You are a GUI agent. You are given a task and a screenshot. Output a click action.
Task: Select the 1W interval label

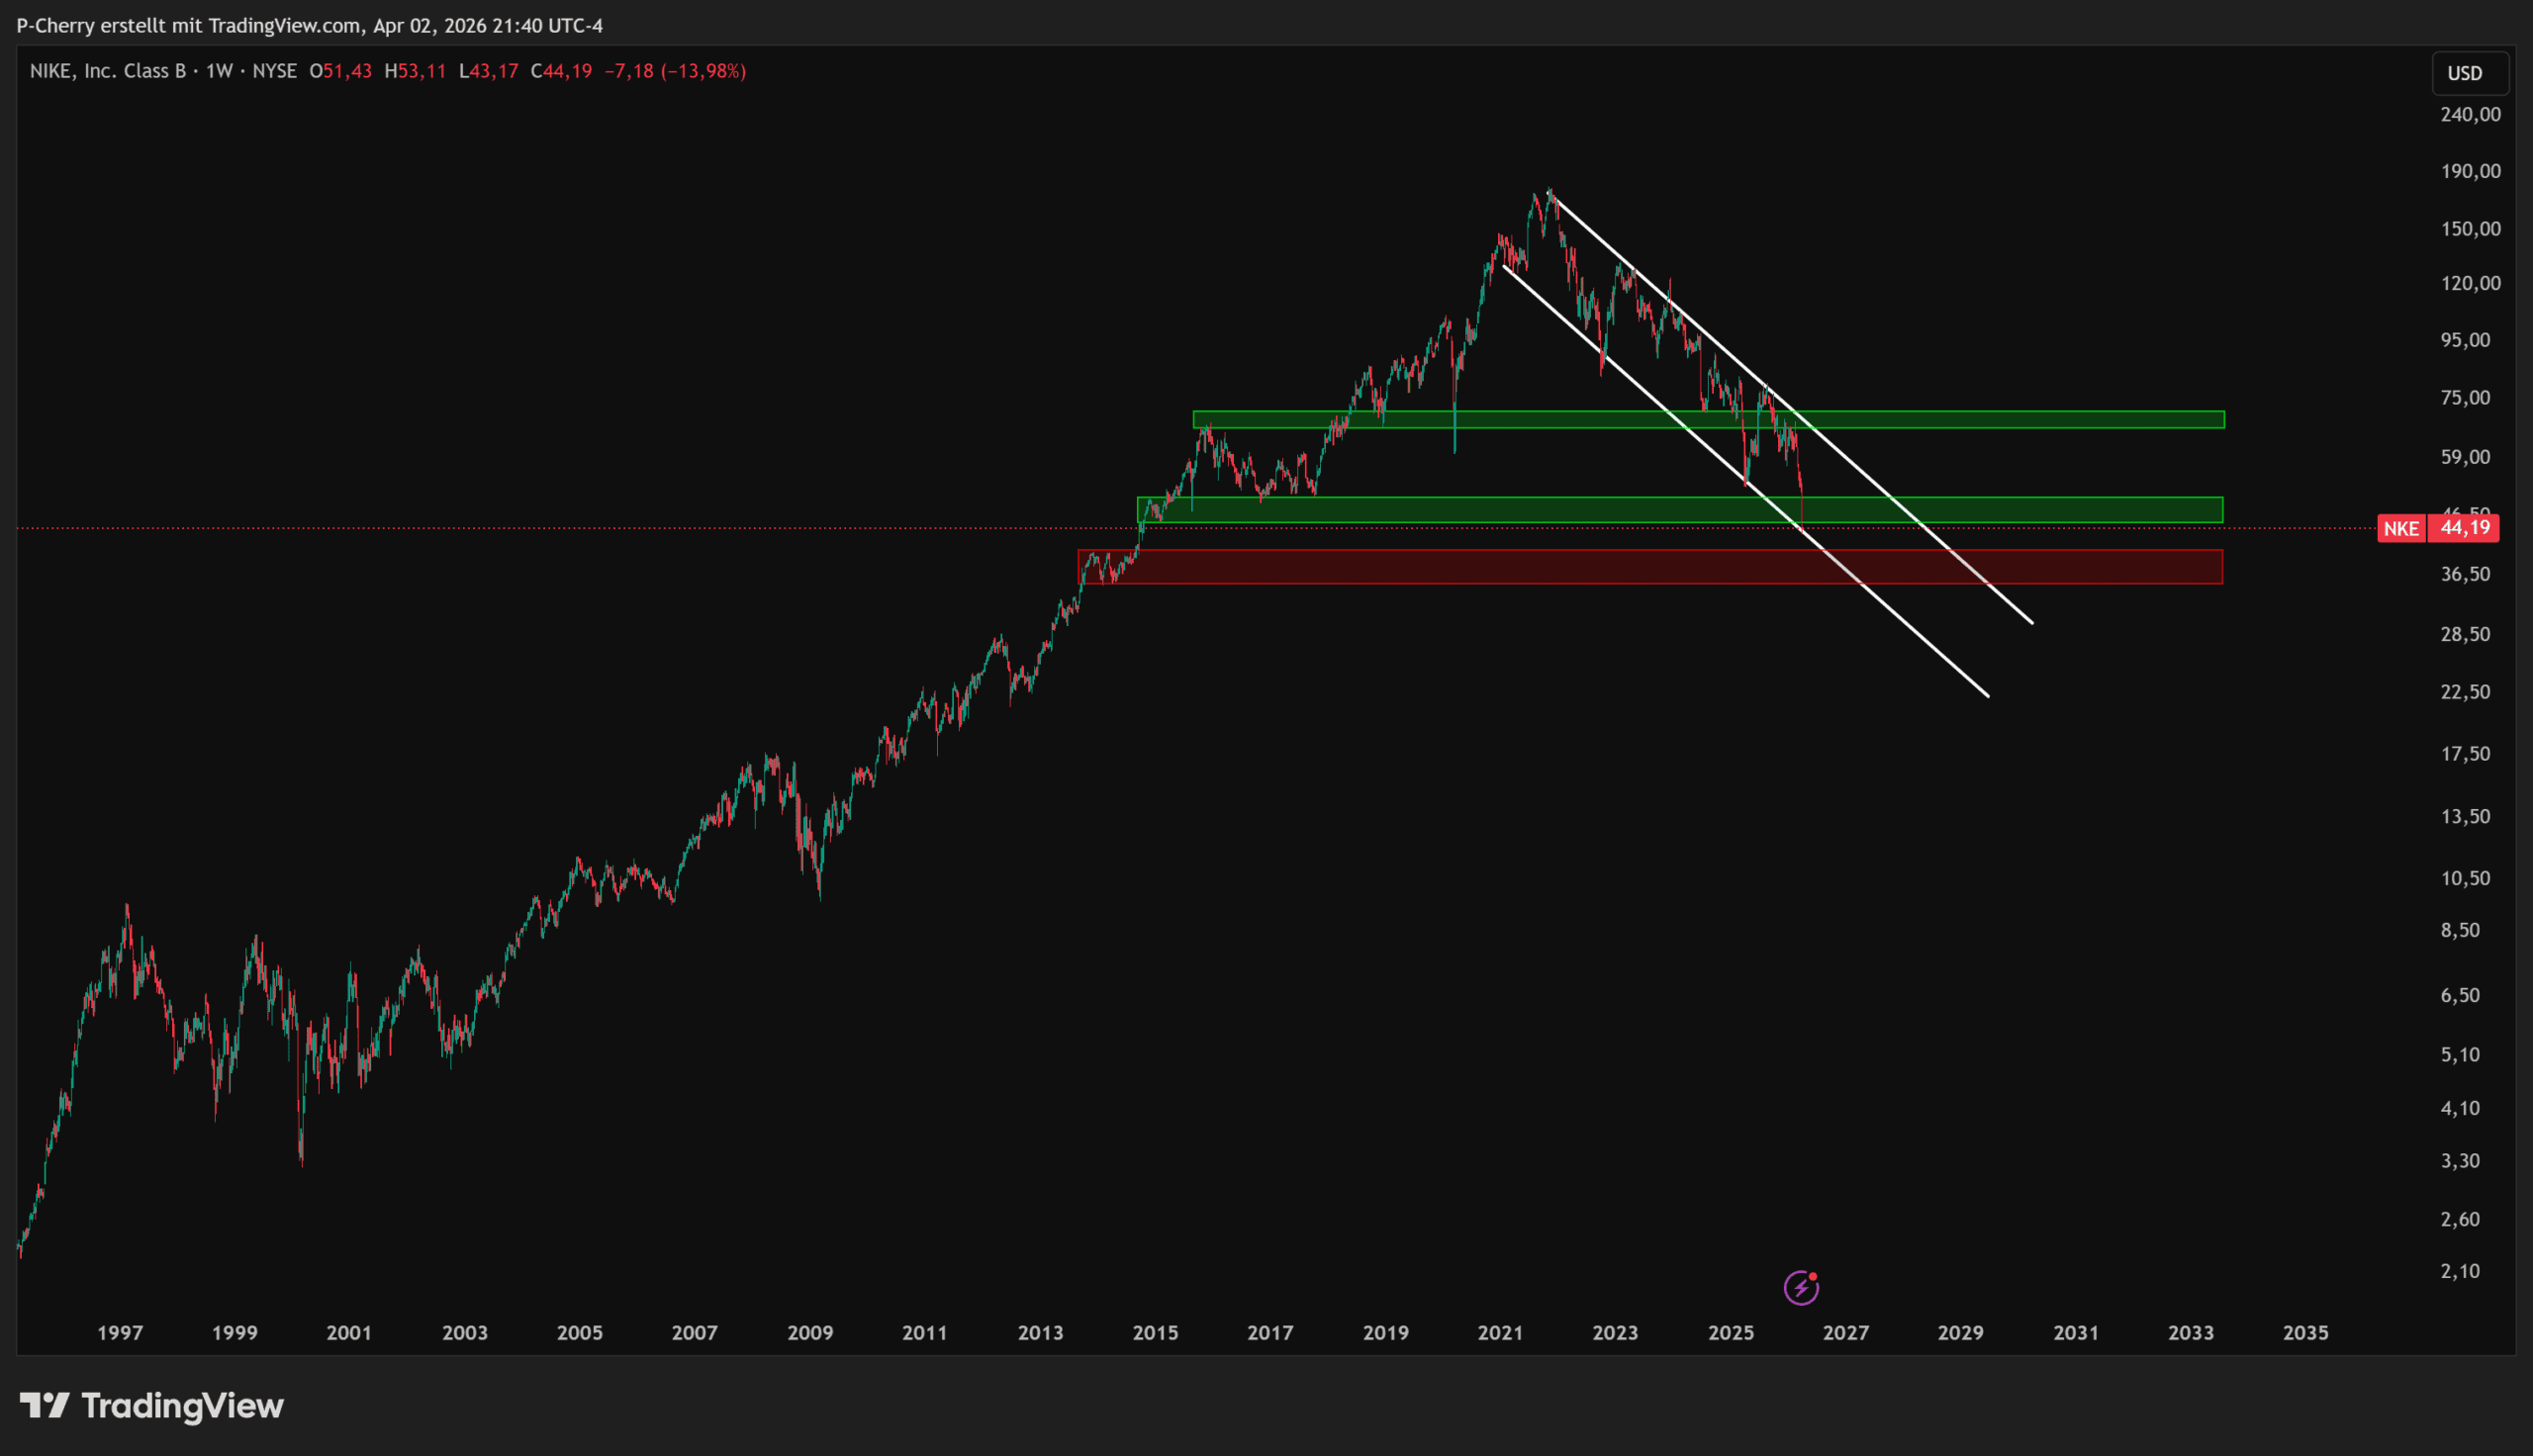click(219, 71)
